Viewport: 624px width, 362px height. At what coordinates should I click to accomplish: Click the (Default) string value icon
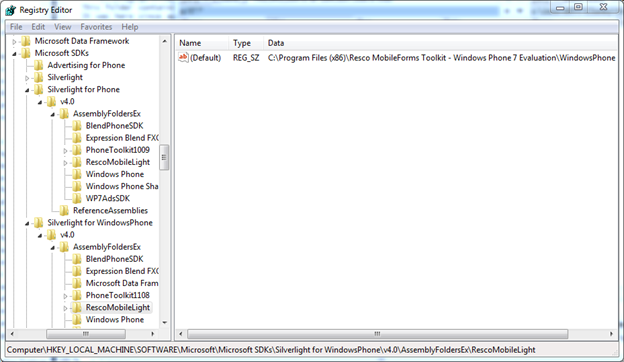point(183,58)
